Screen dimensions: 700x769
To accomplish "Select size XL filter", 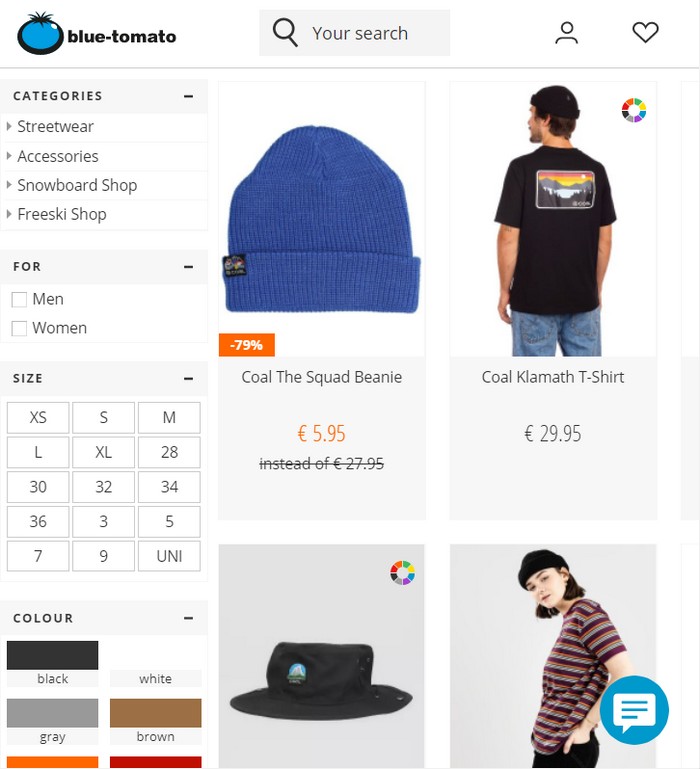I will (104, 452).
